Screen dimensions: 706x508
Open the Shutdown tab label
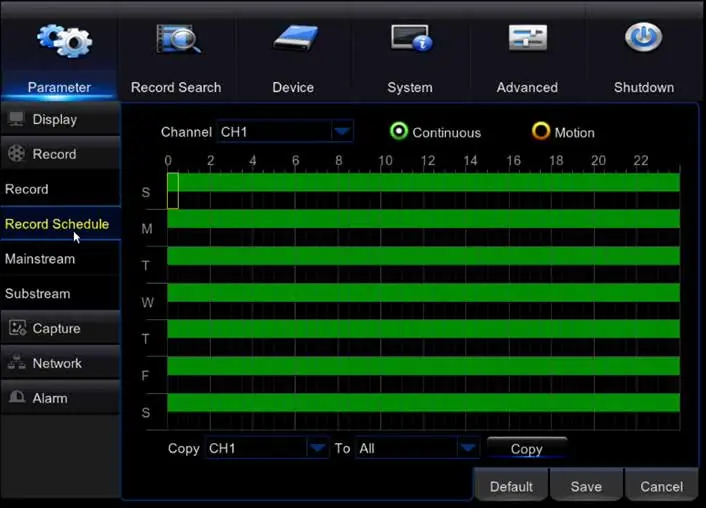tap(644, 87)
